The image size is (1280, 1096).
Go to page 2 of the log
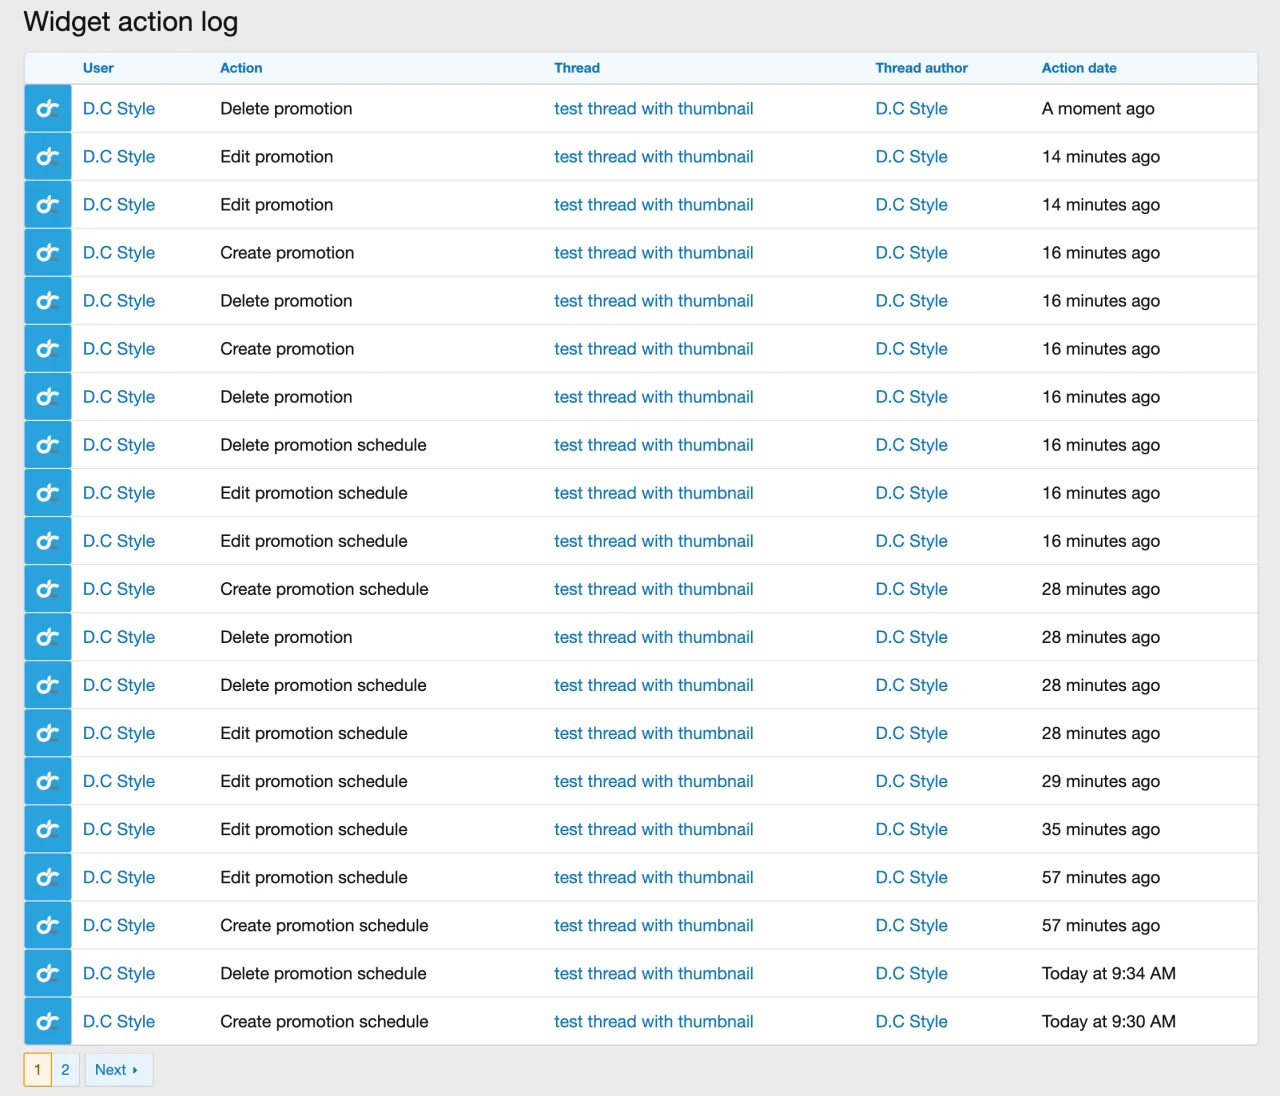65,1069
